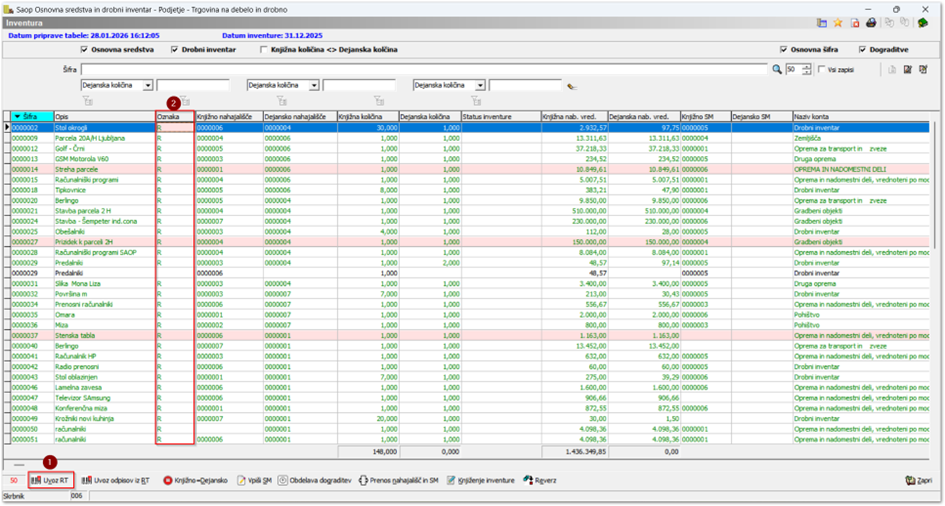Open Obdelava dograditev
The image size is (945, 506).
tap(315, 481)
